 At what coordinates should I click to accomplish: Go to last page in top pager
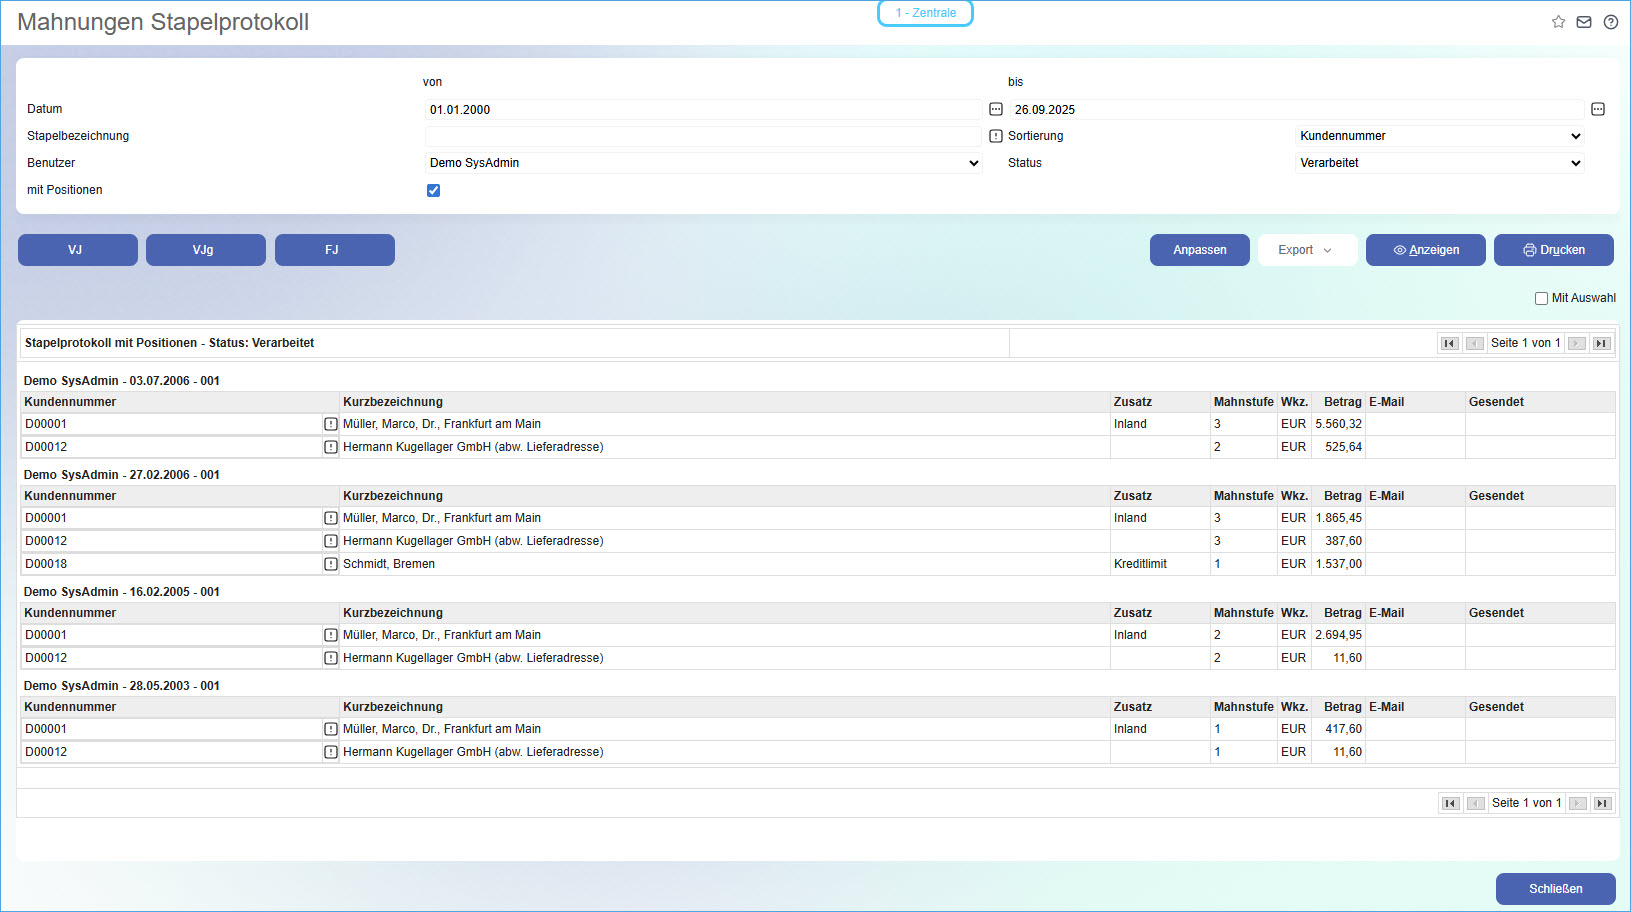[1601, 343]
